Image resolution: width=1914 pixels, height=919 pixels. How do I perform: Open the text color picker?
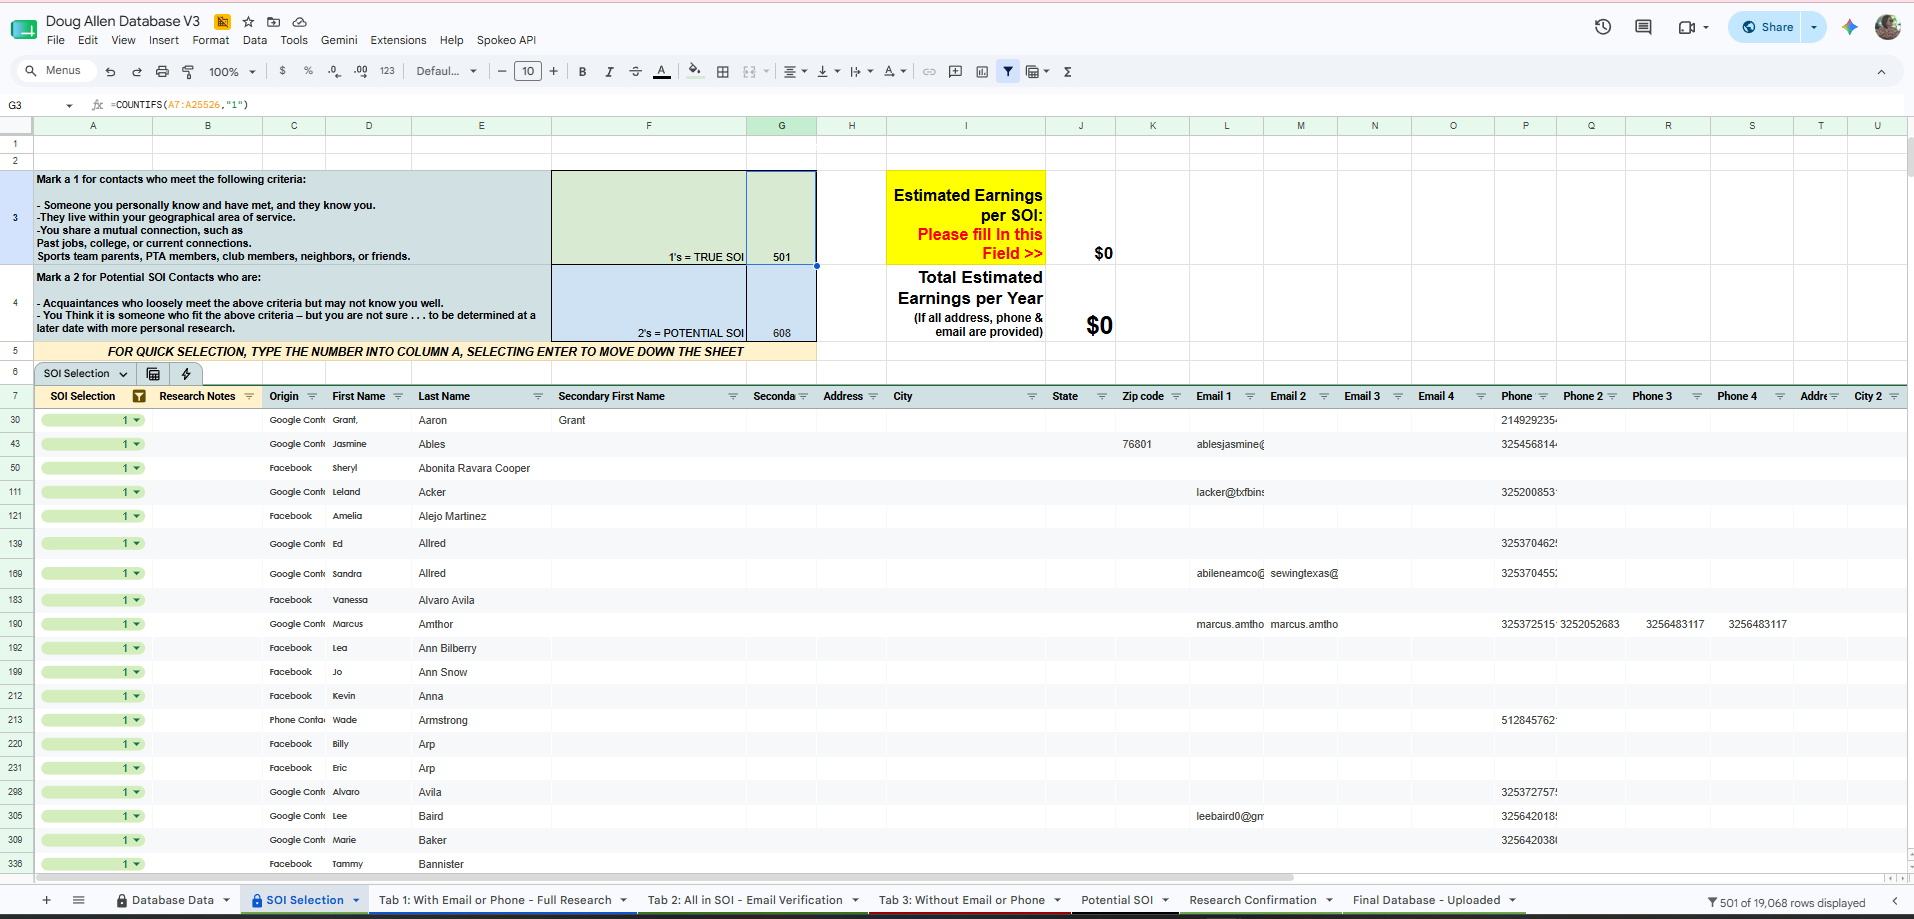661,72
